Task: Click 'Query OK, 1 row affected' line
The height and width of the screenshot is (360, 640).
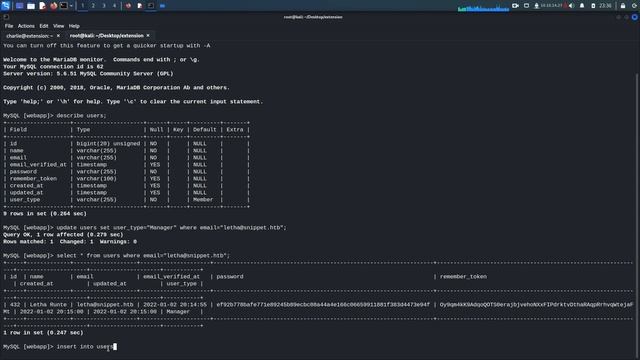Action: (63, 235)
